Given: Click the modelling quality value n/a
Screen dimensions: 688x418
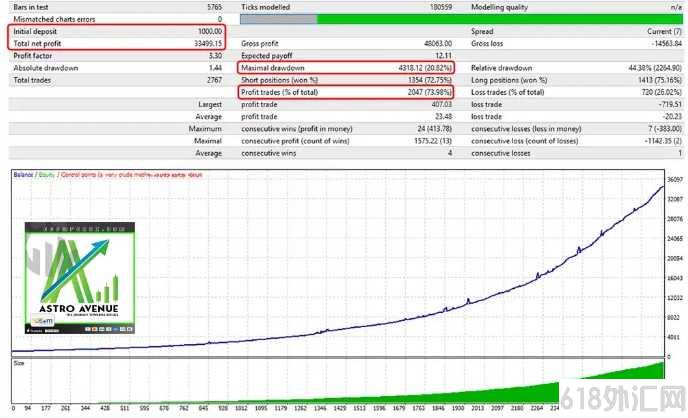Looking at the screenshot, I should tap(676, 7).
